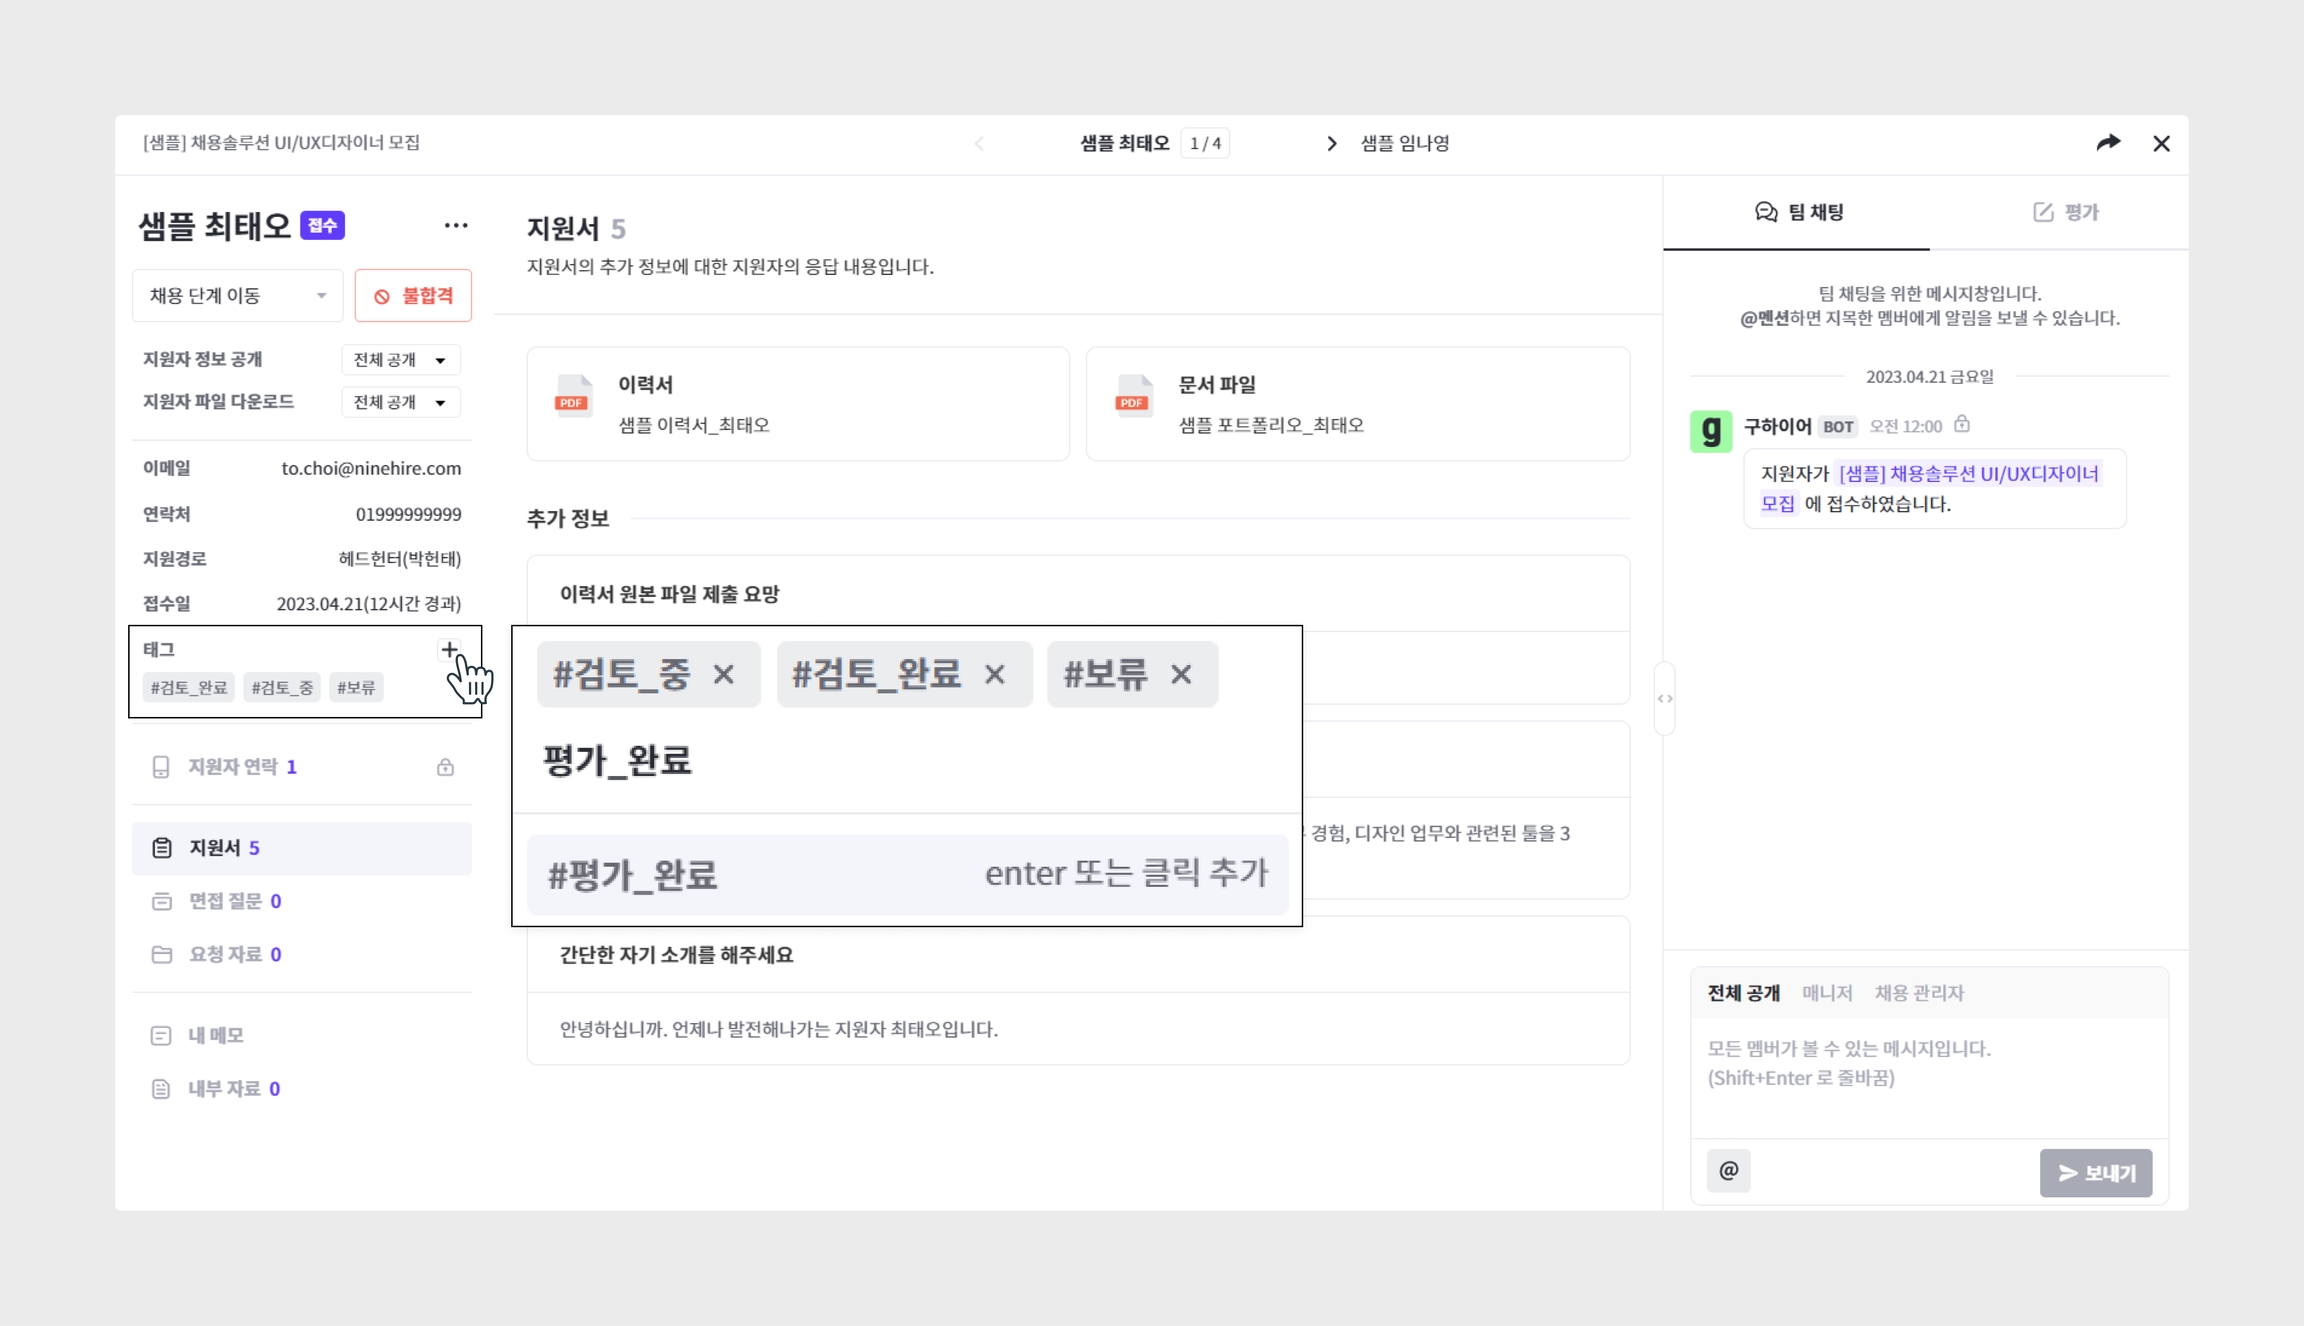Go to next applicant 샘플 임나영 arrow
The image size is (2304, 1326).
pos(1331,144)
